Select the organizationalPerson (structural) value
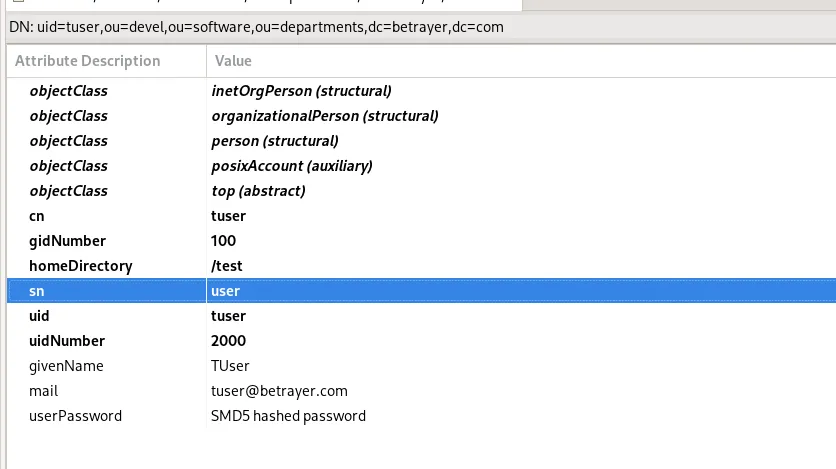This screenshot has height=469, width=836. tap(325, 116)
